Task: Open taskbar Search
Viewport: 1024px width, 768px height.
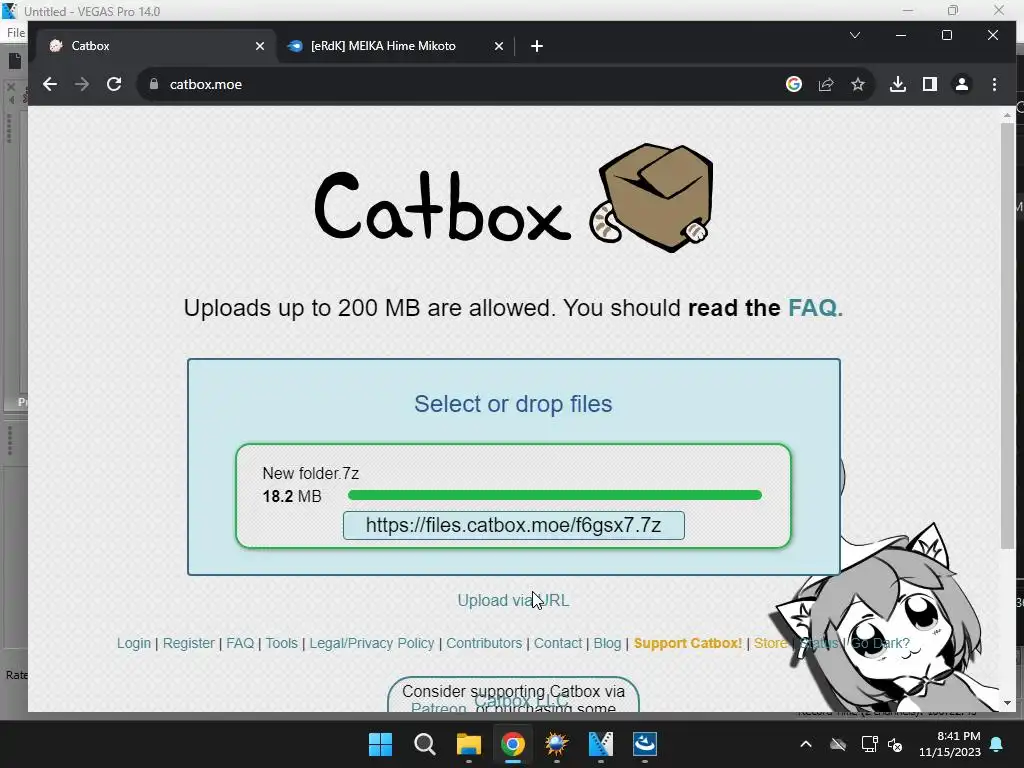Action: click(x=424, y=744)
